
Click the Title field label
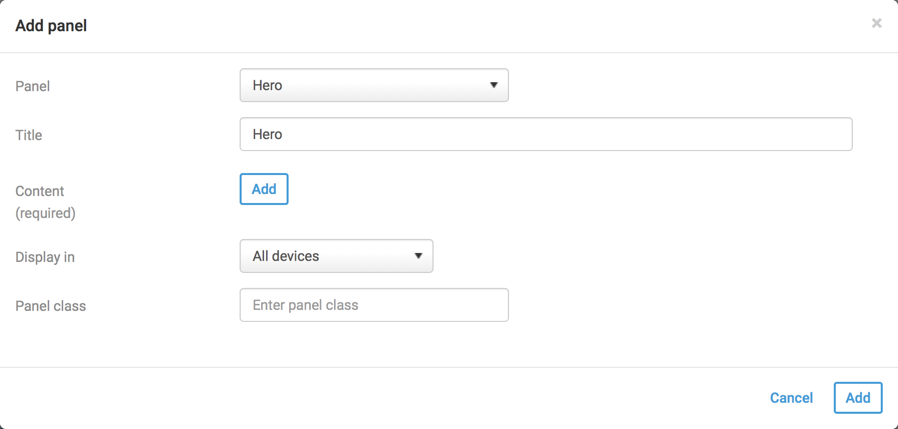(29, 135)
